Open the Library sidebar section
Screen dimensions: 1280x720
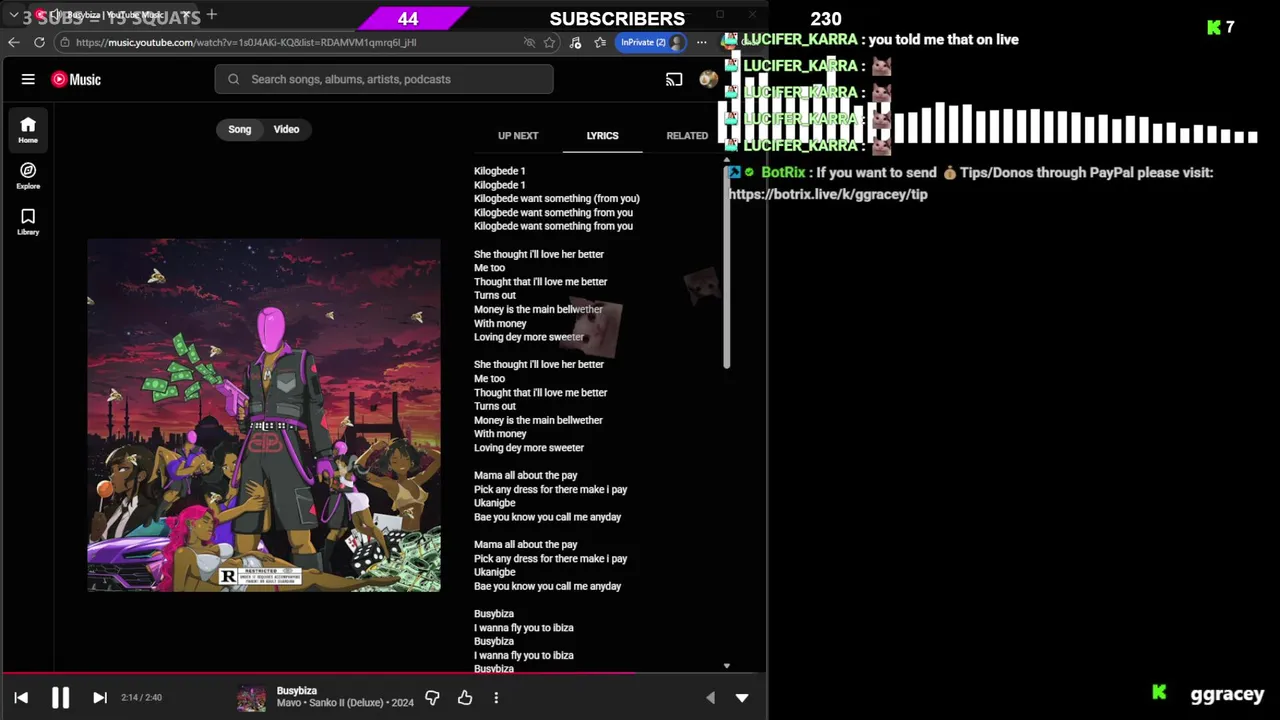[28, 222]
